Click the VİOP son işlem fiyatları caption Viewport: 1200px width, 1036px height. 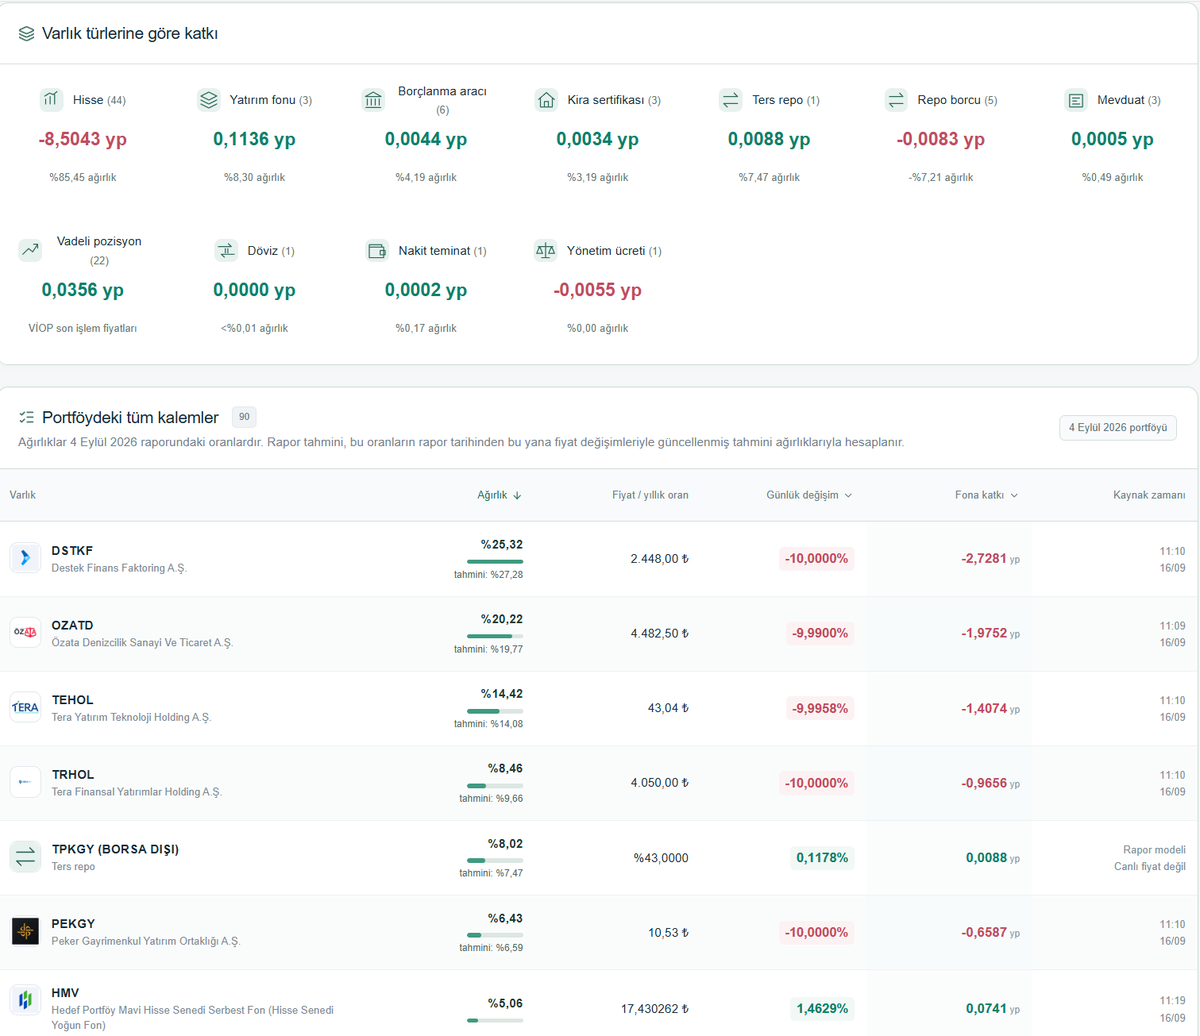83,328
